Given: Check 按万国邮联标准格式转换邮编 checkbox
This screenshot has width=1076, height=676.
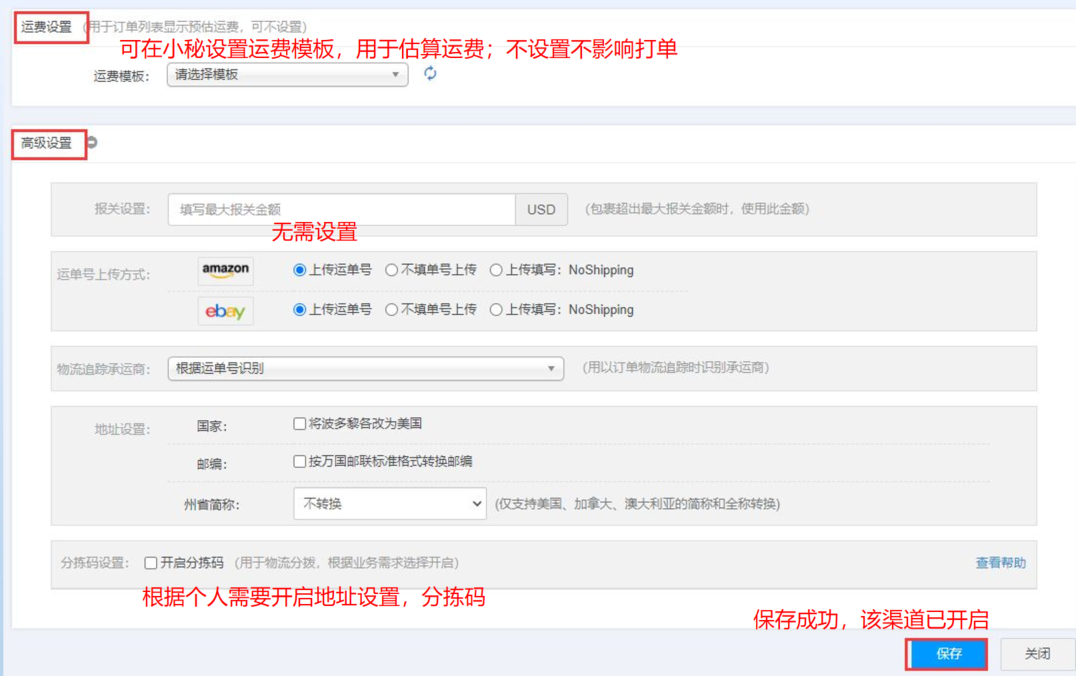Looking at the screenshot, I should 299,462.
